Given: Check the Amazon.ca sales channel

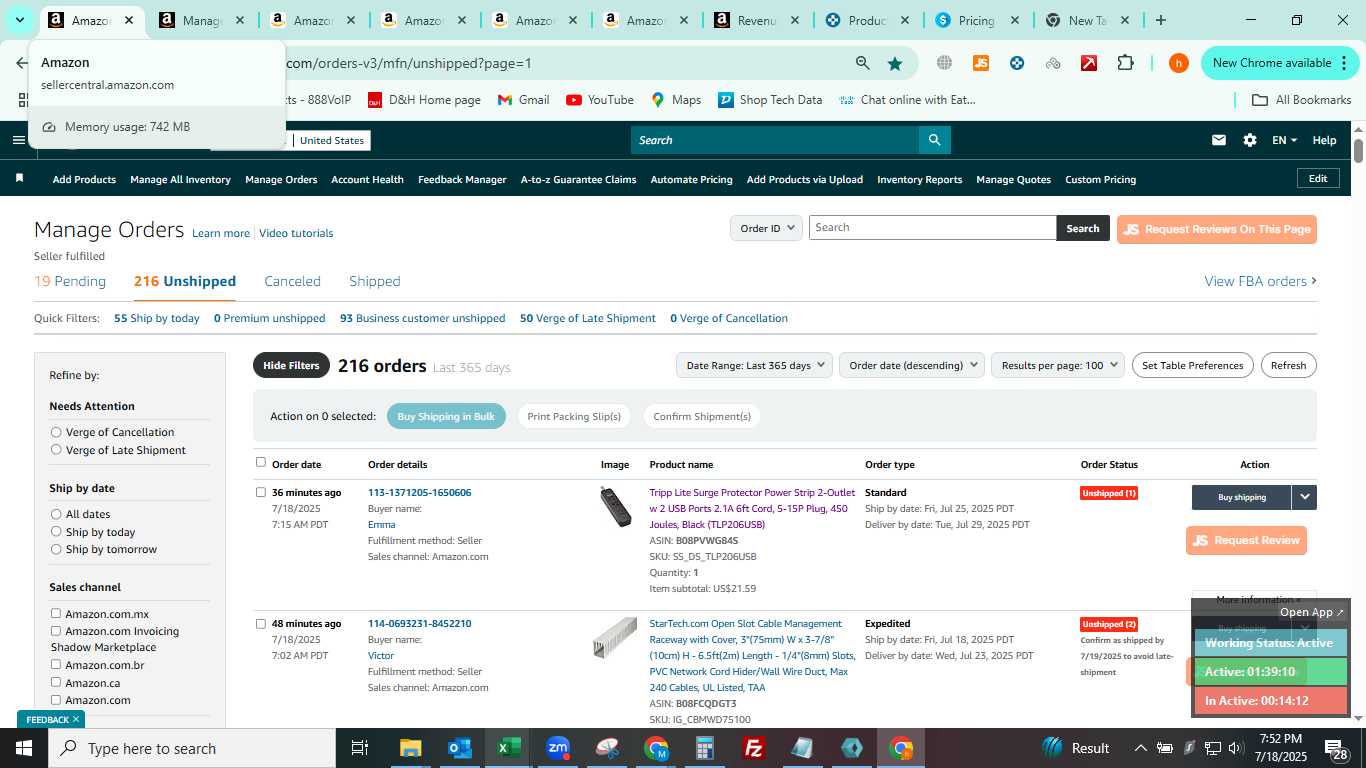Looking at the screenshot, I should [x=56, y=682].
